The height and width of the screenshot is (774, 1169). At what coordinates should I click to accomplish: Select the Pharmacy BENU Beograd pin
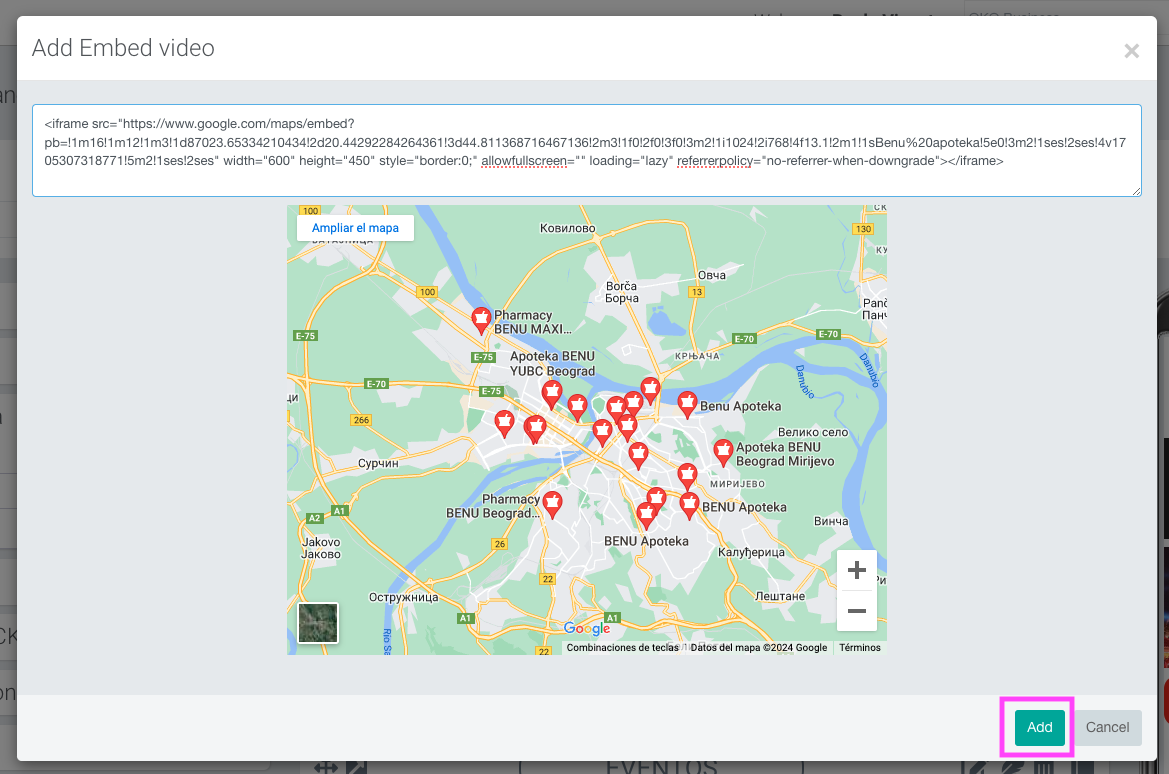click(x=552, y=505)
